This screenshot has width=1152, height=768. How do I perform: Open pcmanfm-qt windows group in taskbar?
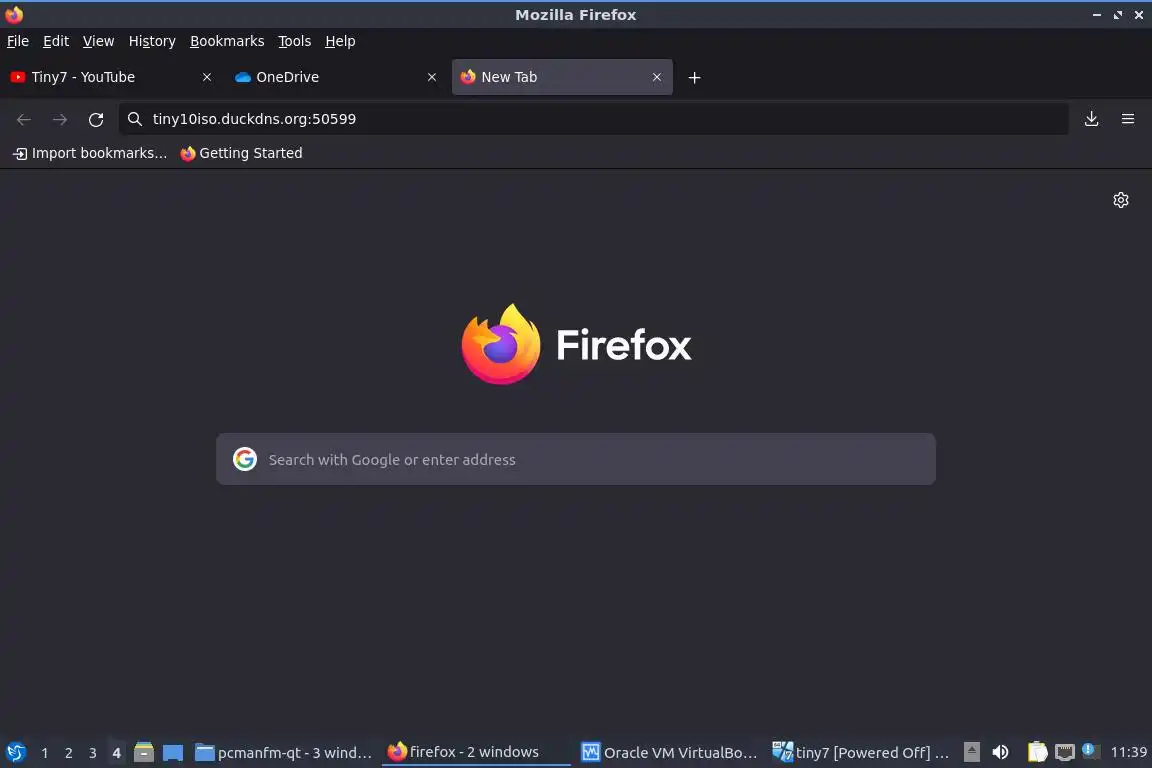(284, 753)
